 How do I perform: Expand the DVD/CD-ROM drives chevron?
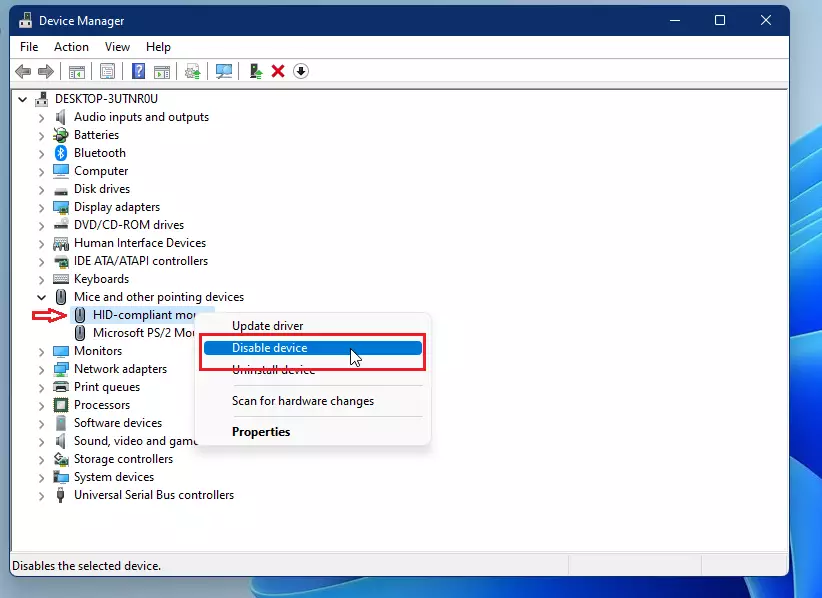pos(41,225)
